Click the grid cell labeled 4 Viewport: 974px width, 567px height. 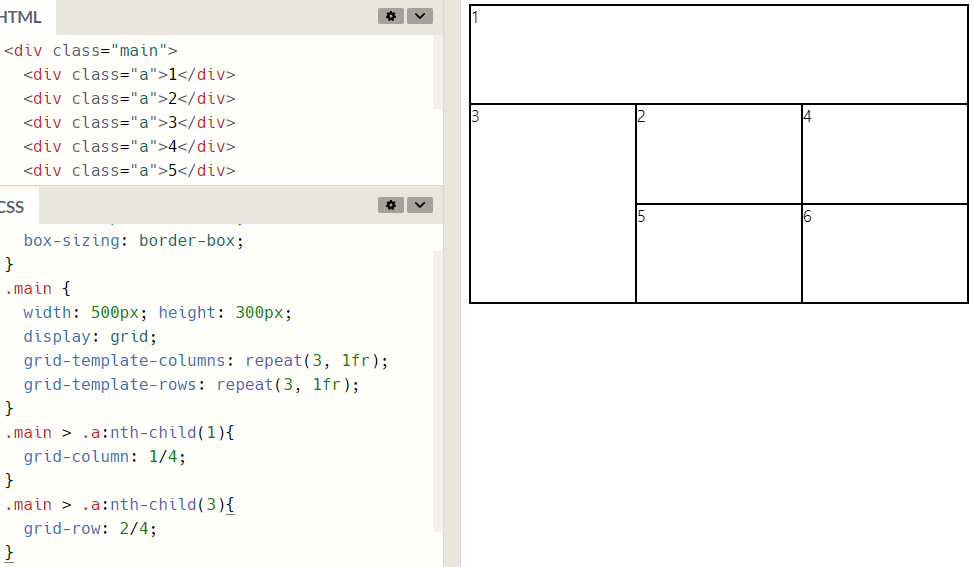coord(885,153)
